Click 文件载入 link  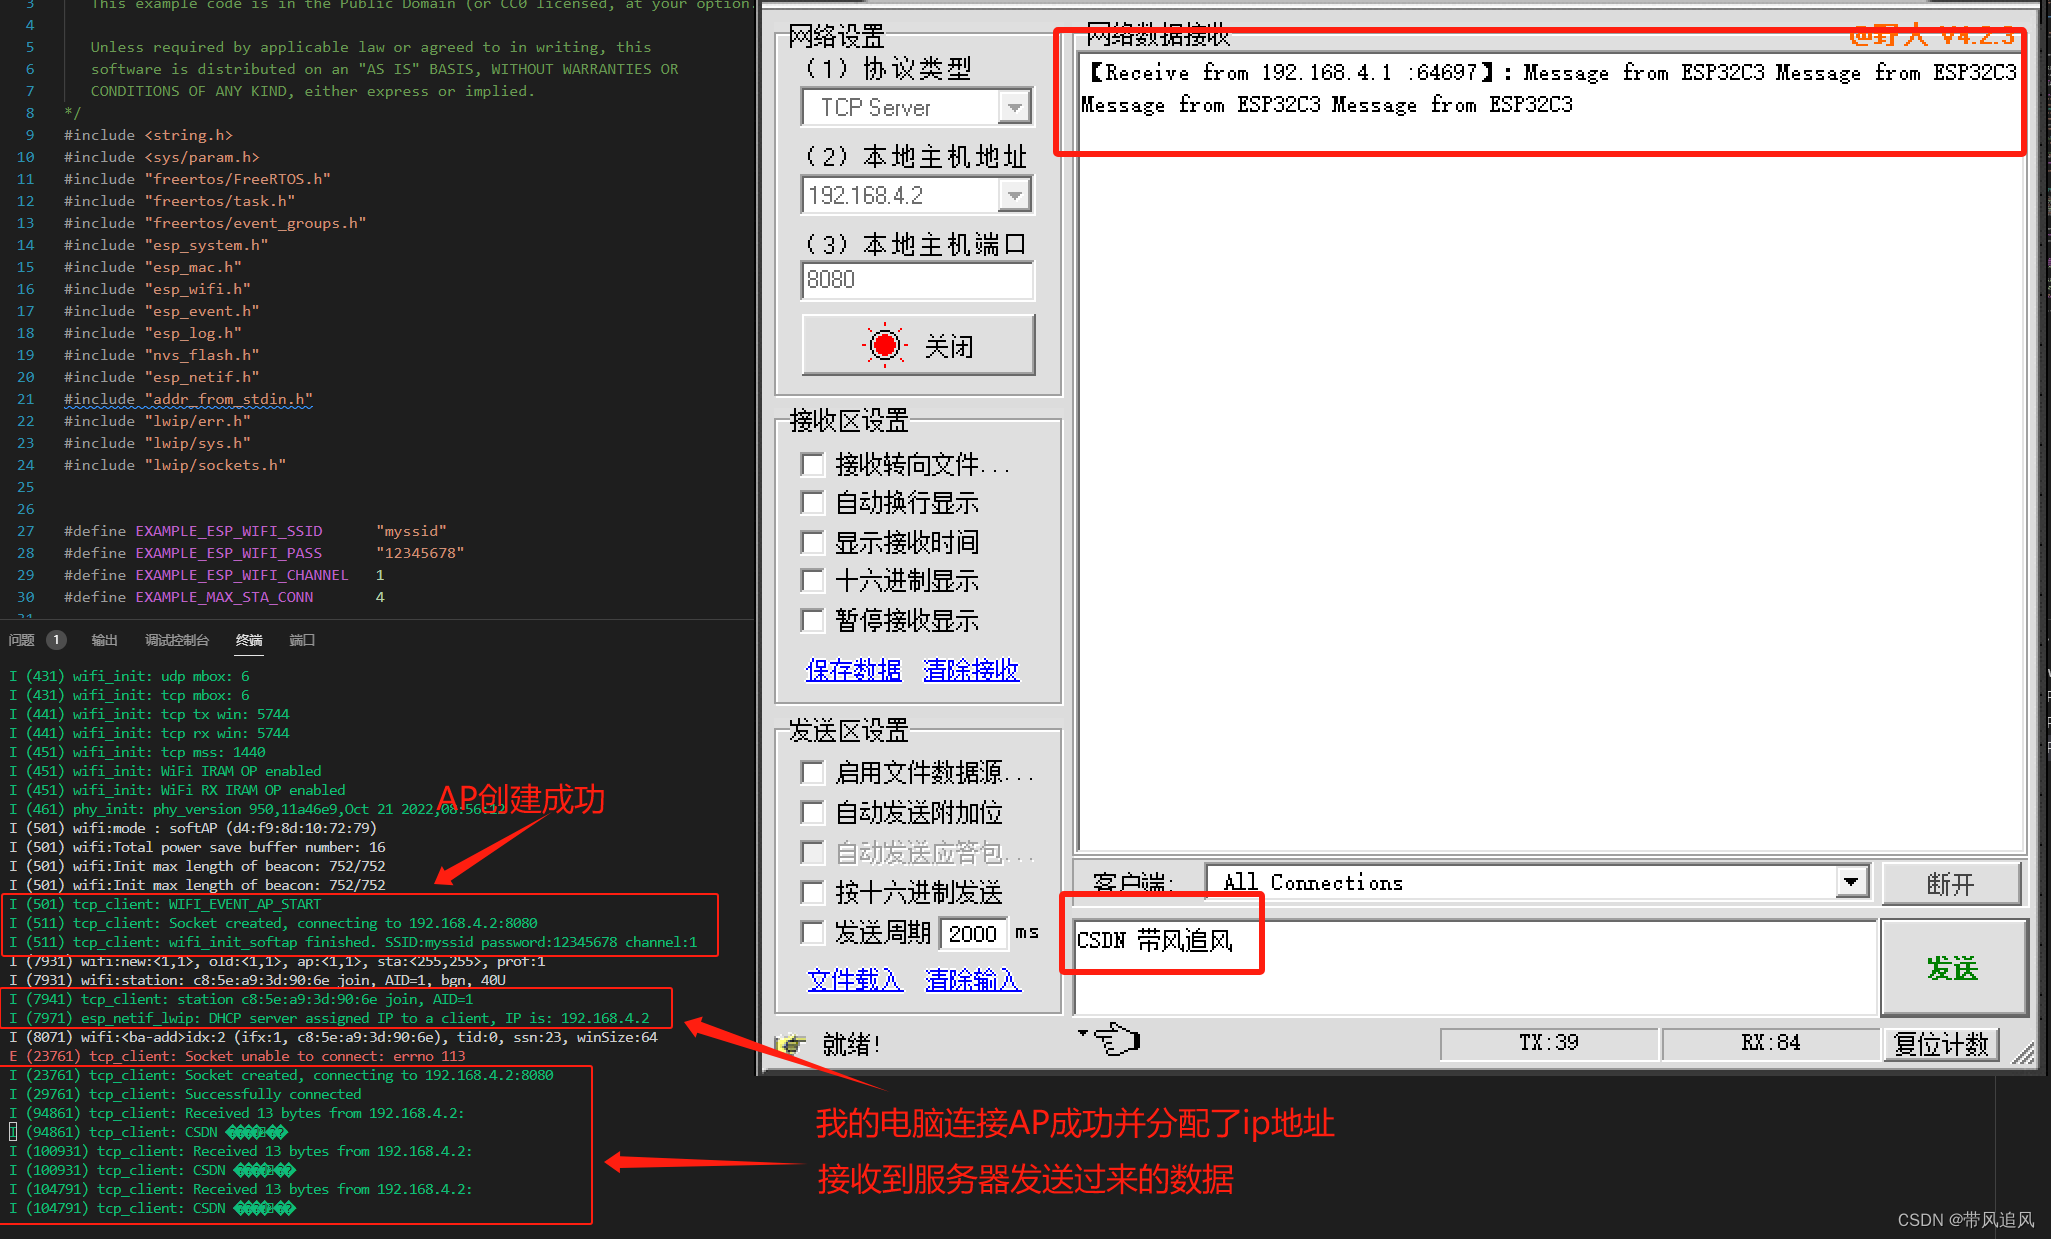tap(855, 980)
